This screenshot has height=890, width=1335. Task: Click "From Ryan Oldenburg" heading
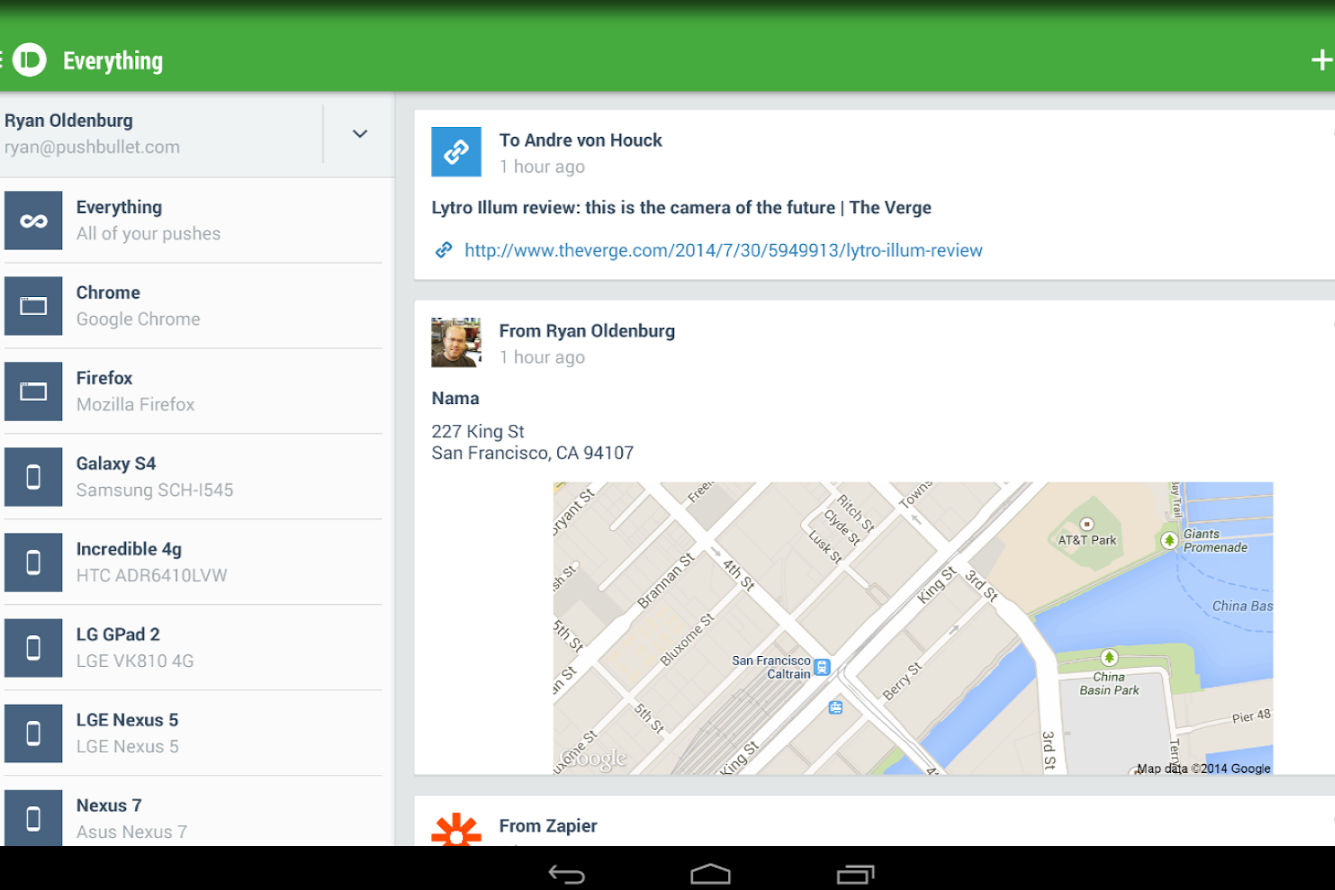coord(587,331)
